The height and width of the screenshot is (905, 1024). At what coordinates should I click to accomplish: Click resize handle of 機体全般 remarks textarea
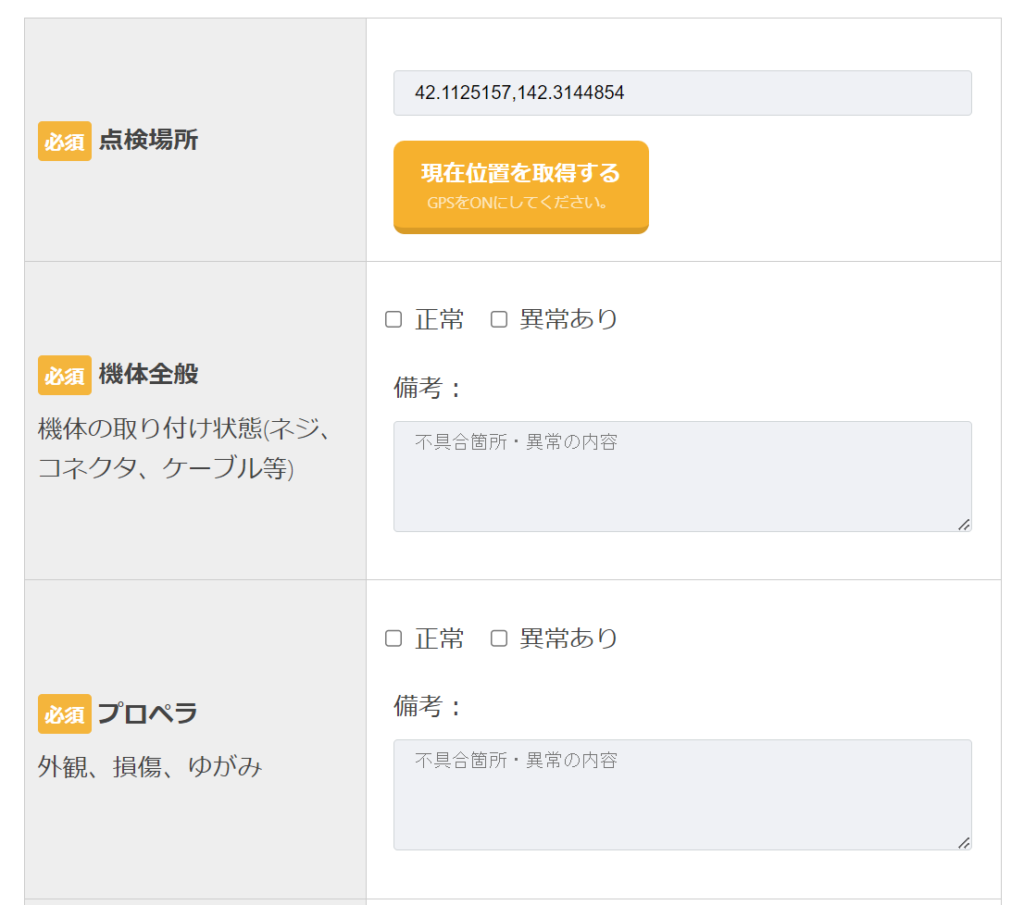coord(963,524)
